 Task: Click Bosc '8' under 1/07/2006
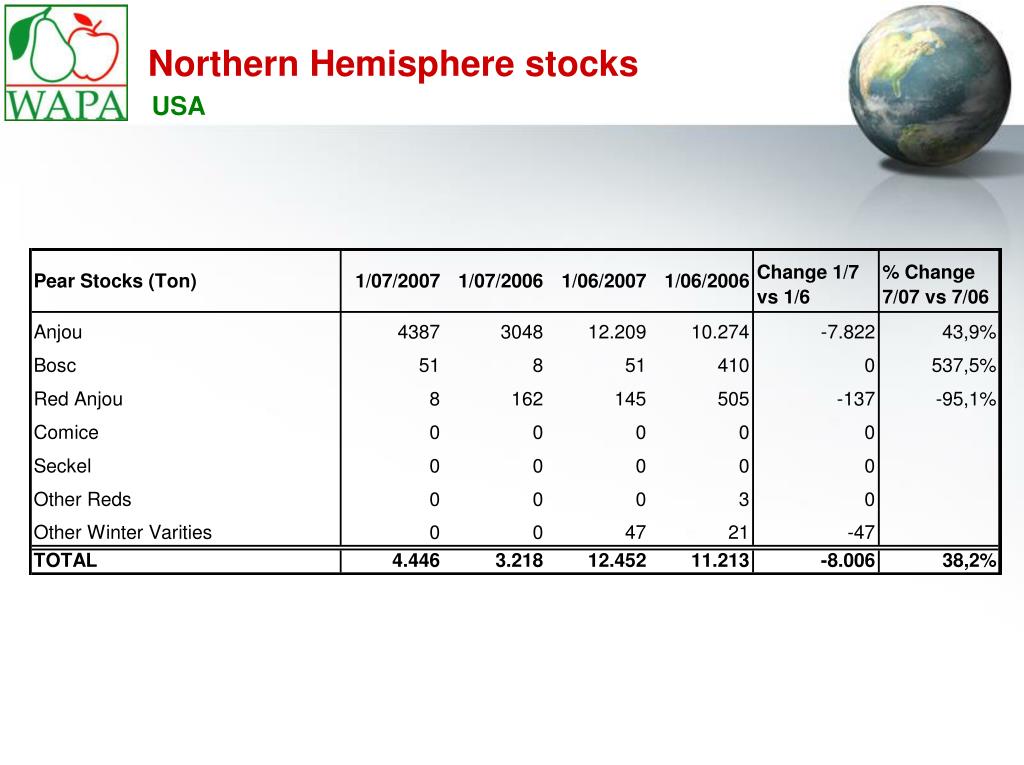537,365
